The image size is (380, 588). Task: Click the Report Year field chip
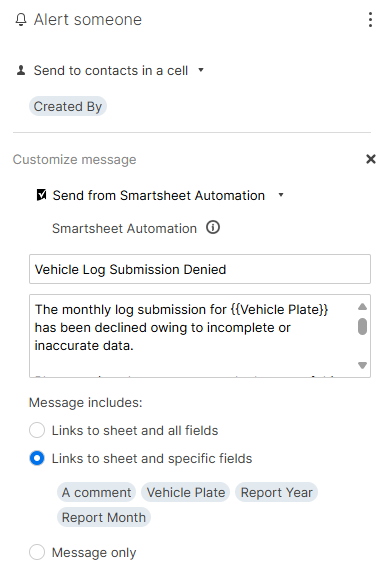coord(276,492)
